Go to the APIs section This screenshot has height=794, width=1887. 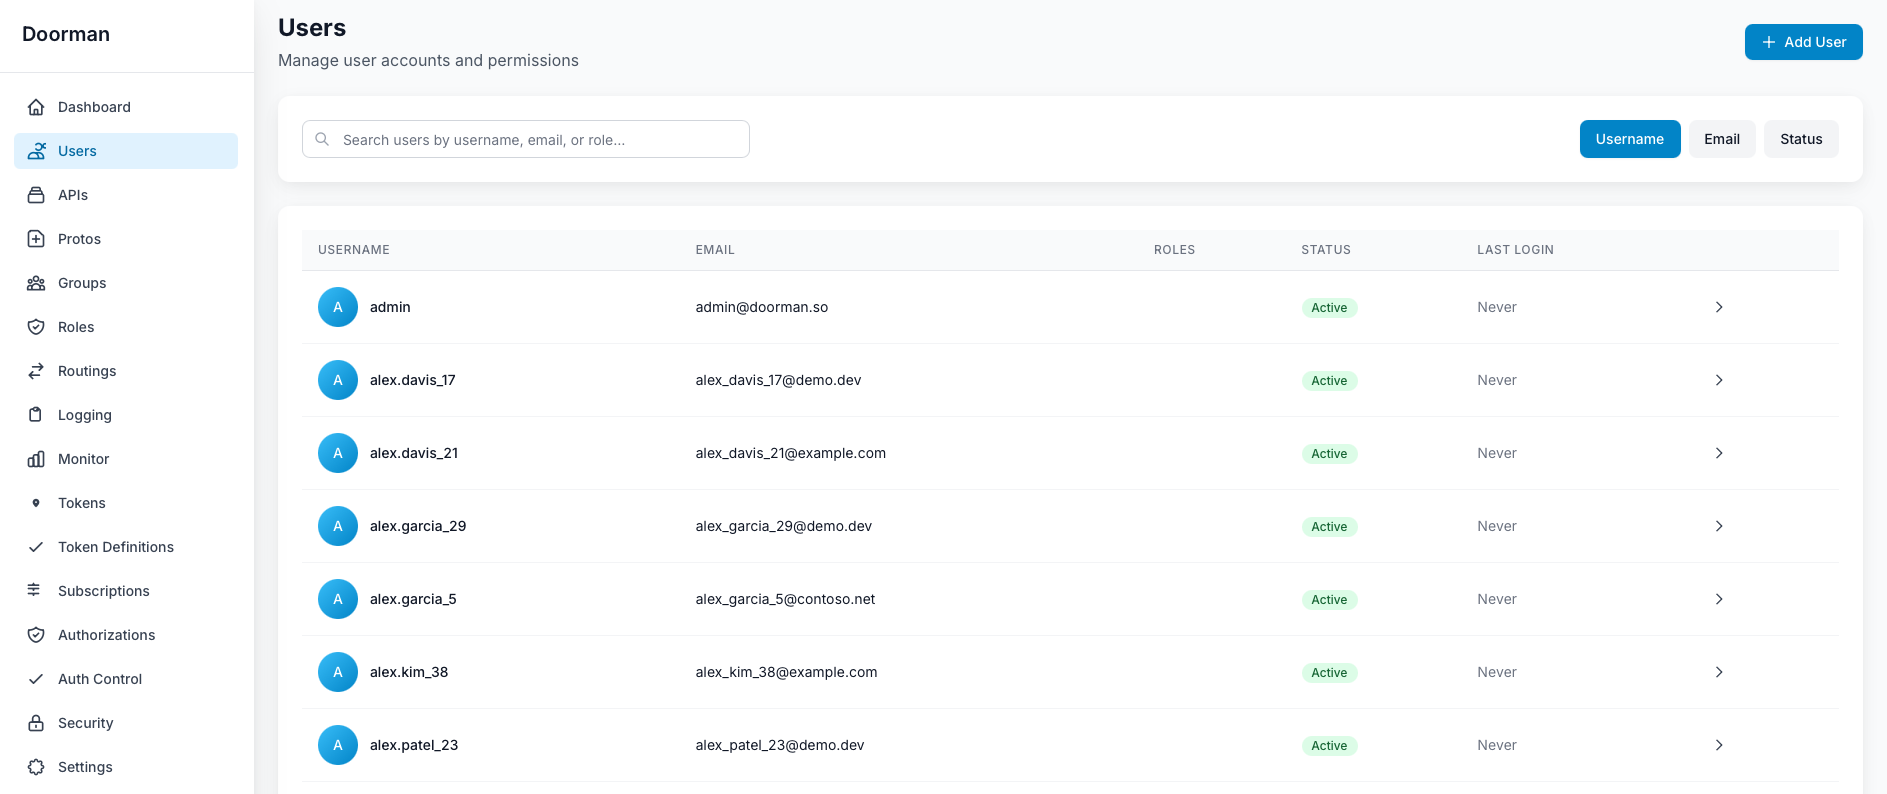click(x=126, y=195)
